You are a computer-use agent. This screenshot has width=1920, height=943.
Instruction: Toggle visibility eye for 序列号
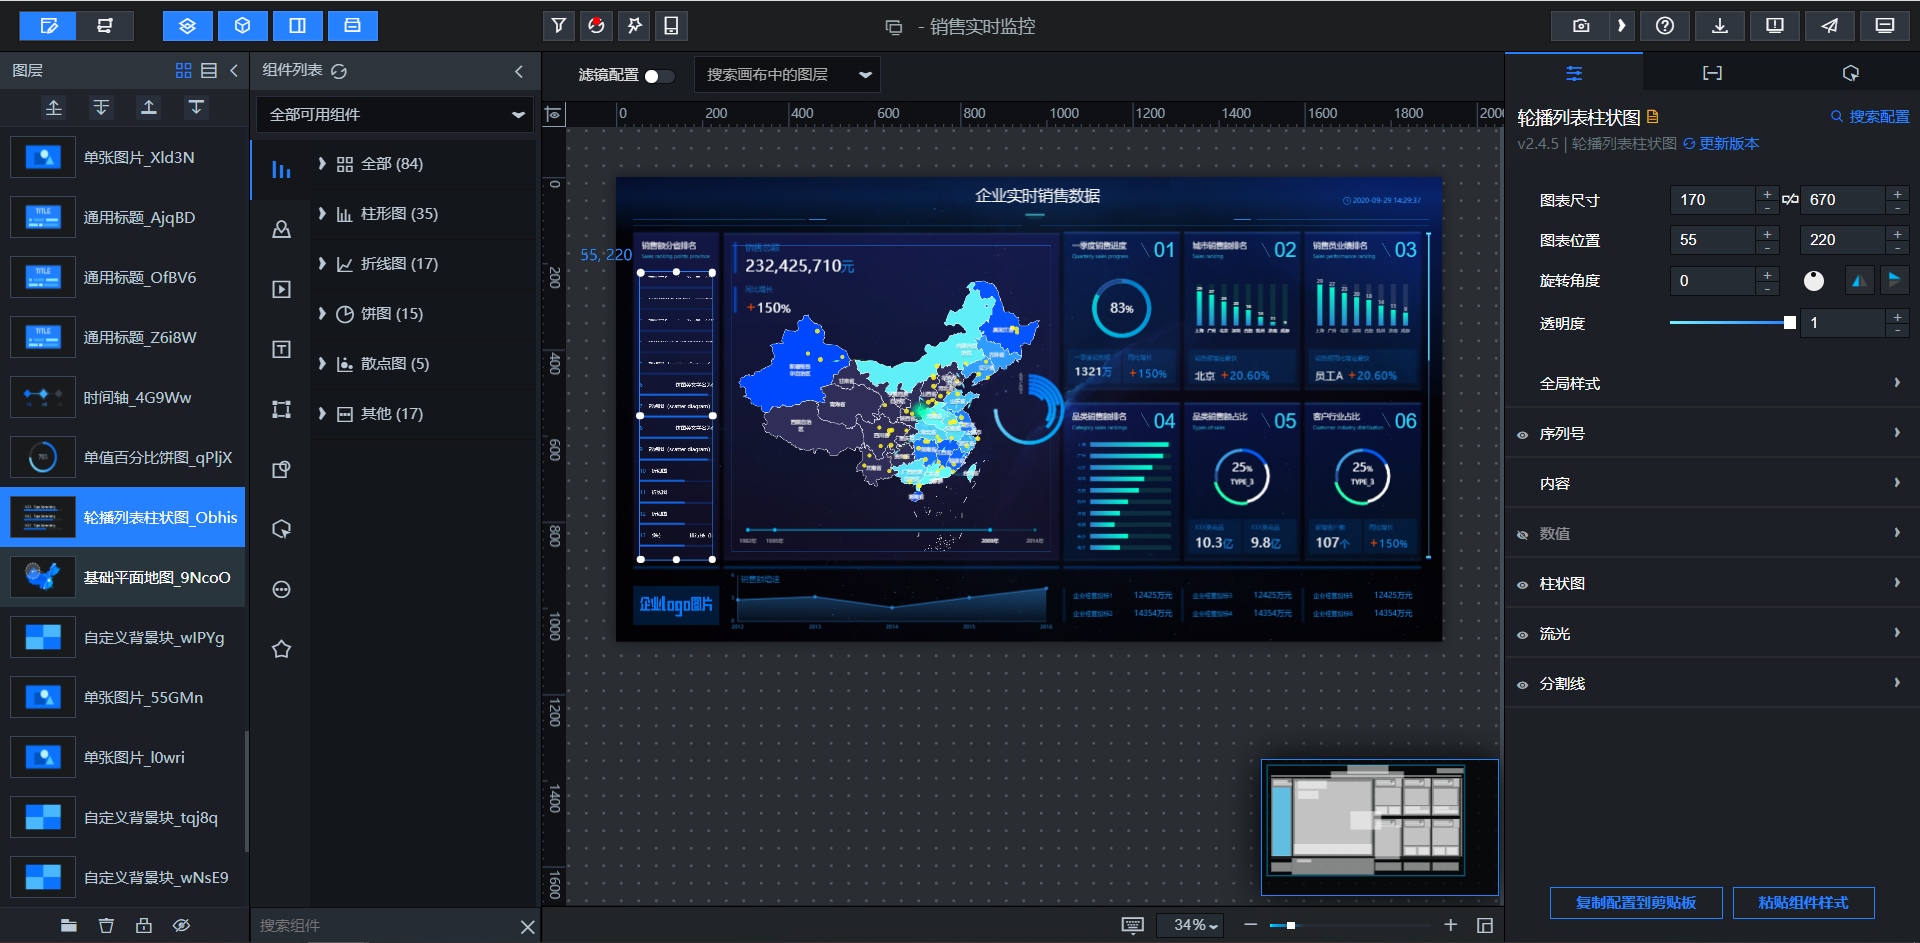click(1522, 435)
